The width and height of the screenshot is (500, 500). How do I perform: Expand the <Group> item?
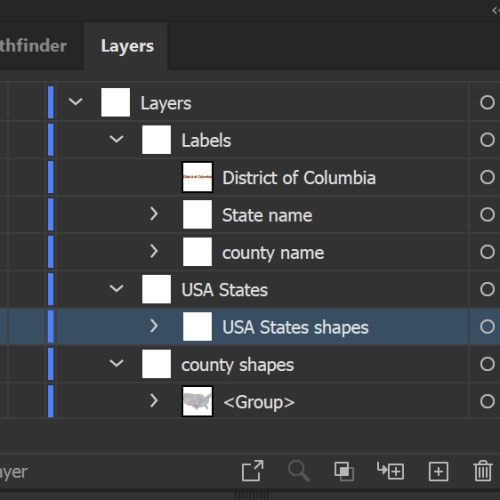tap(154, 400)
